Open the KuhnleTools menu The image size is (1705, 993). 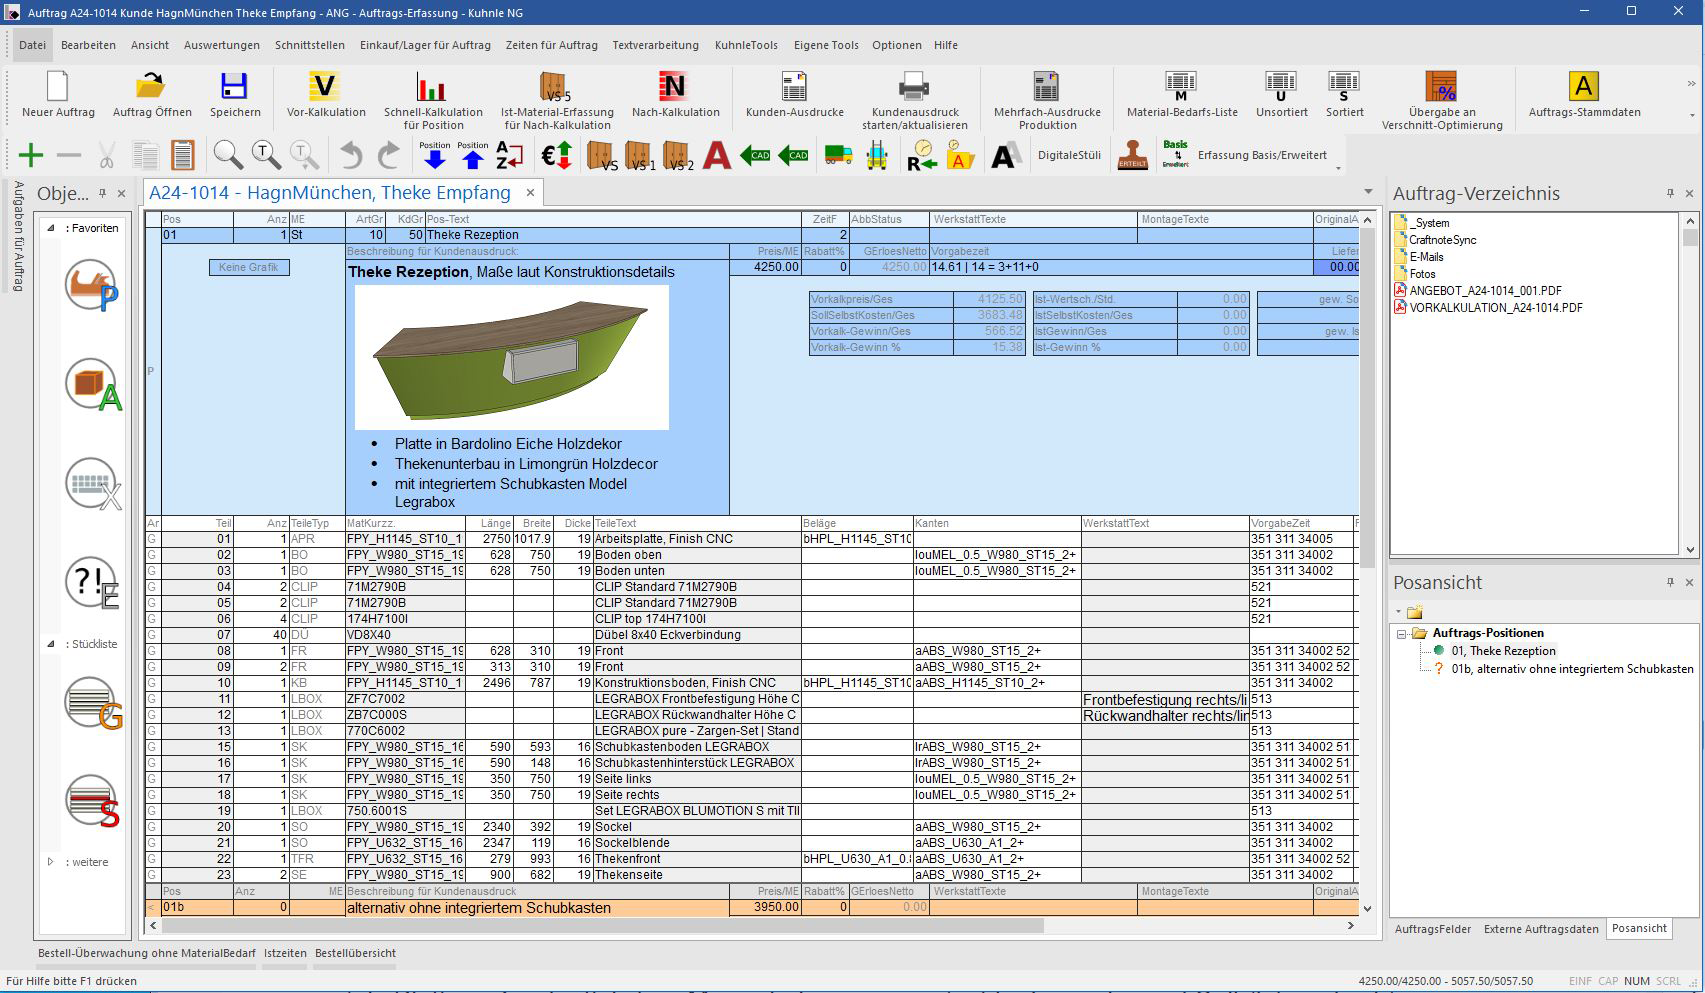[x=746, y=45]
